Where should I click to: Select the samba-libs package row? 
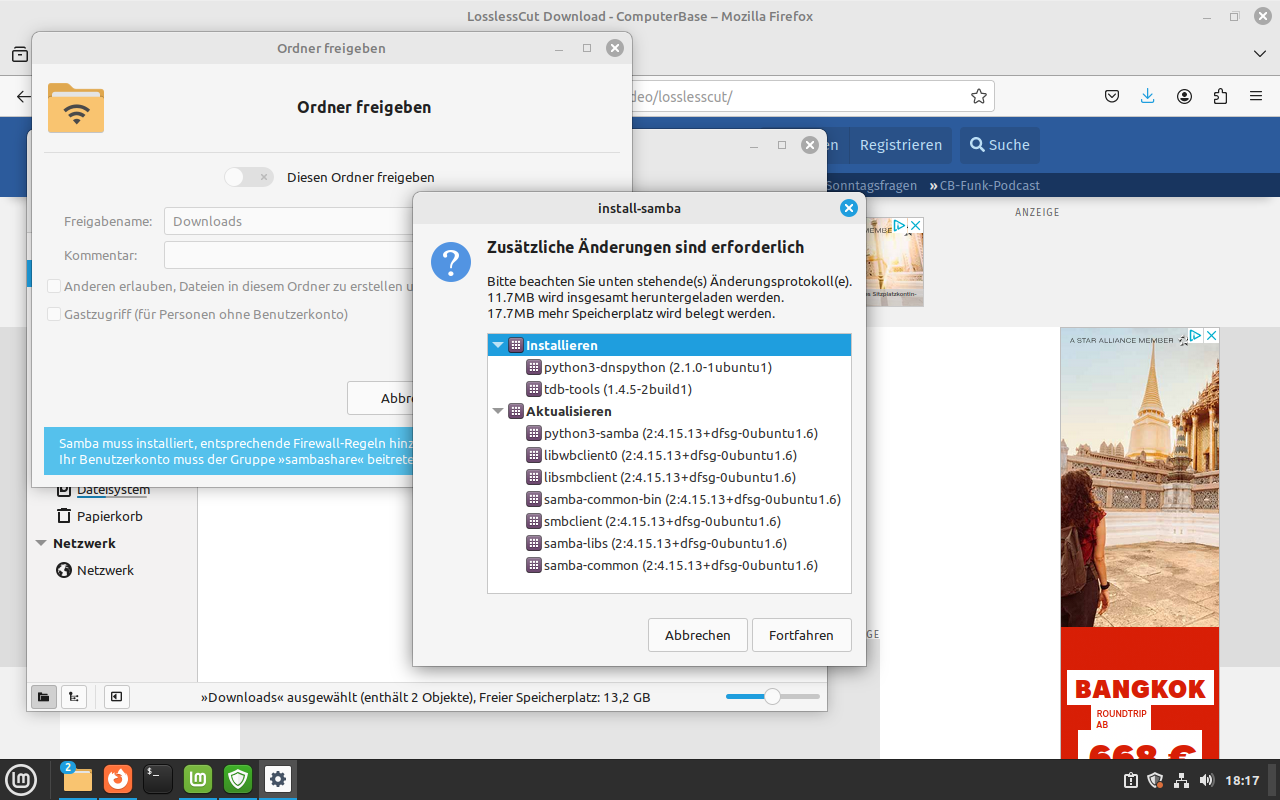669,543
